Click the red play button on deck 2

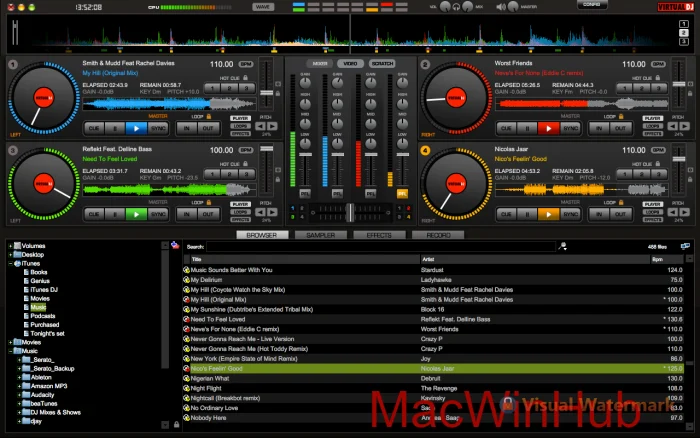click(548, 128)
